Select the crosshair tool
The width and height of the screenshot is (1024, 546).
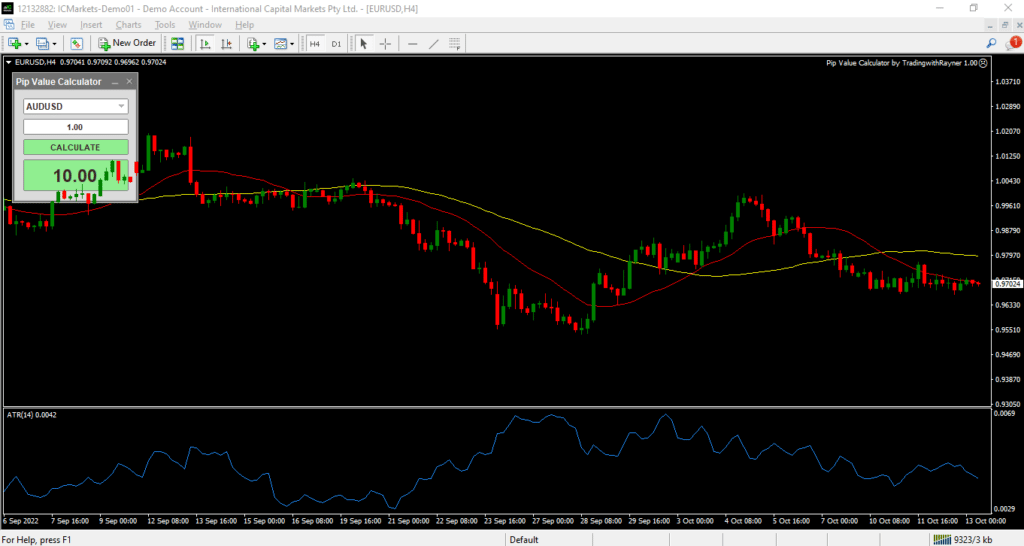pos(385,43)
